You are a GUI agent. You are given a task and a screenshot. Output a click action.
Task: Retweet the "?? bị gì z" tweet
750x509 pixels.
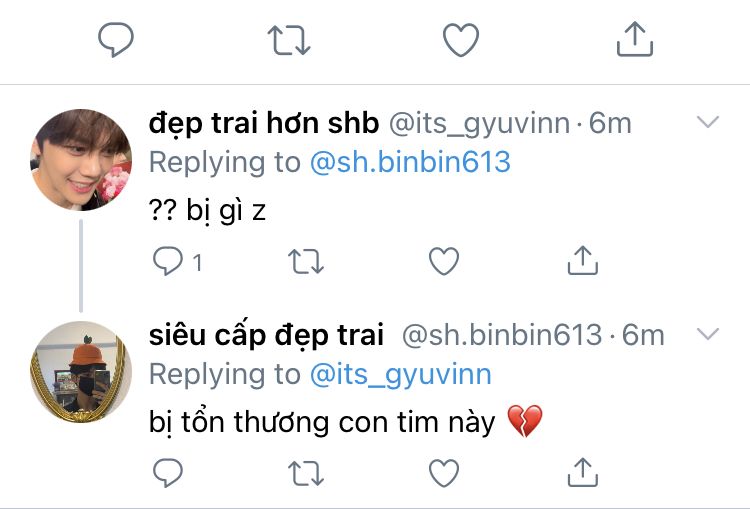click(x=306, y=261)
